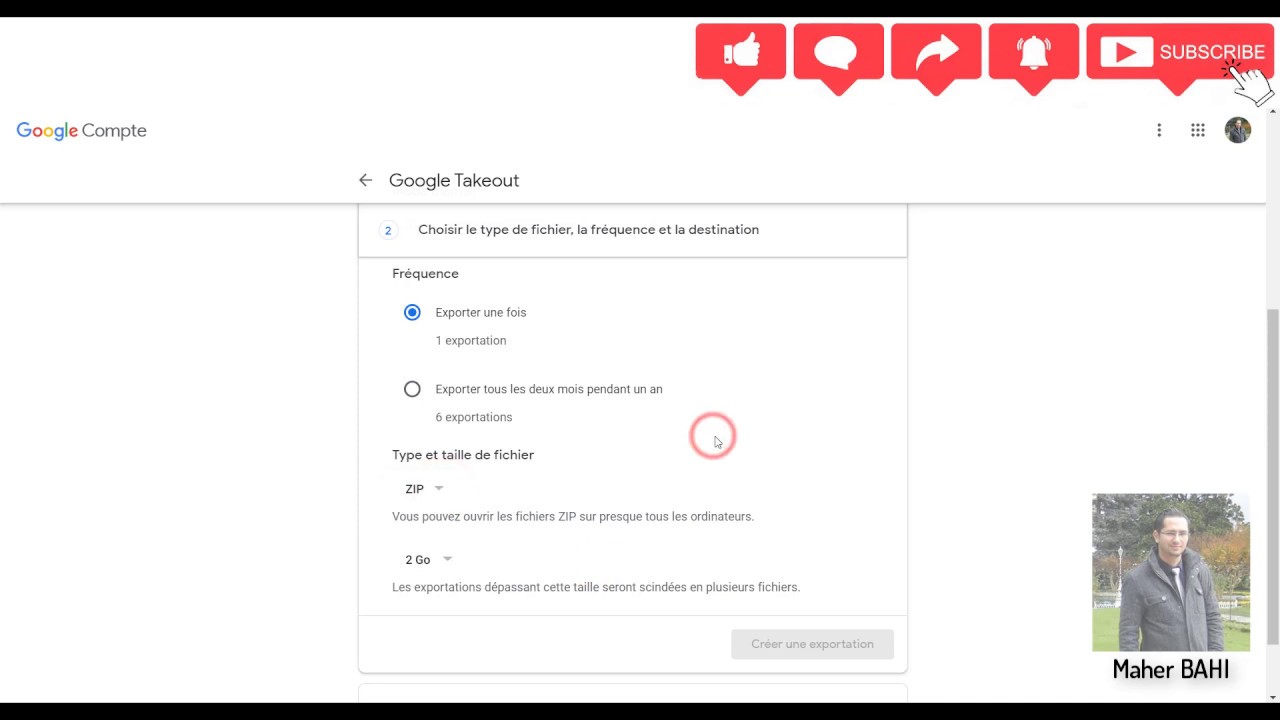Click the ZIP files description text
Viewport: 1280px width, 720px height.
(573, 517)
